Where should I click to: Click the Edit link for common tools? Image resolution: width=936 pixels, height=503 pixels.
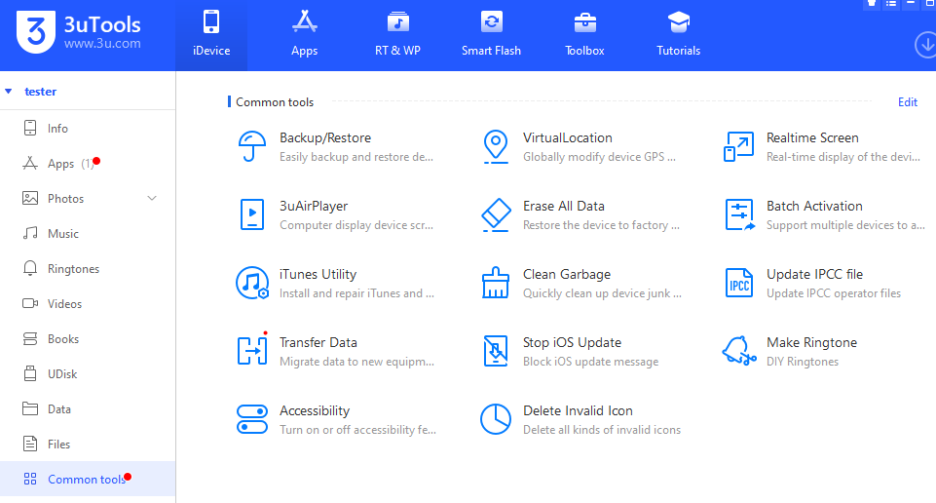coord(907,102)
